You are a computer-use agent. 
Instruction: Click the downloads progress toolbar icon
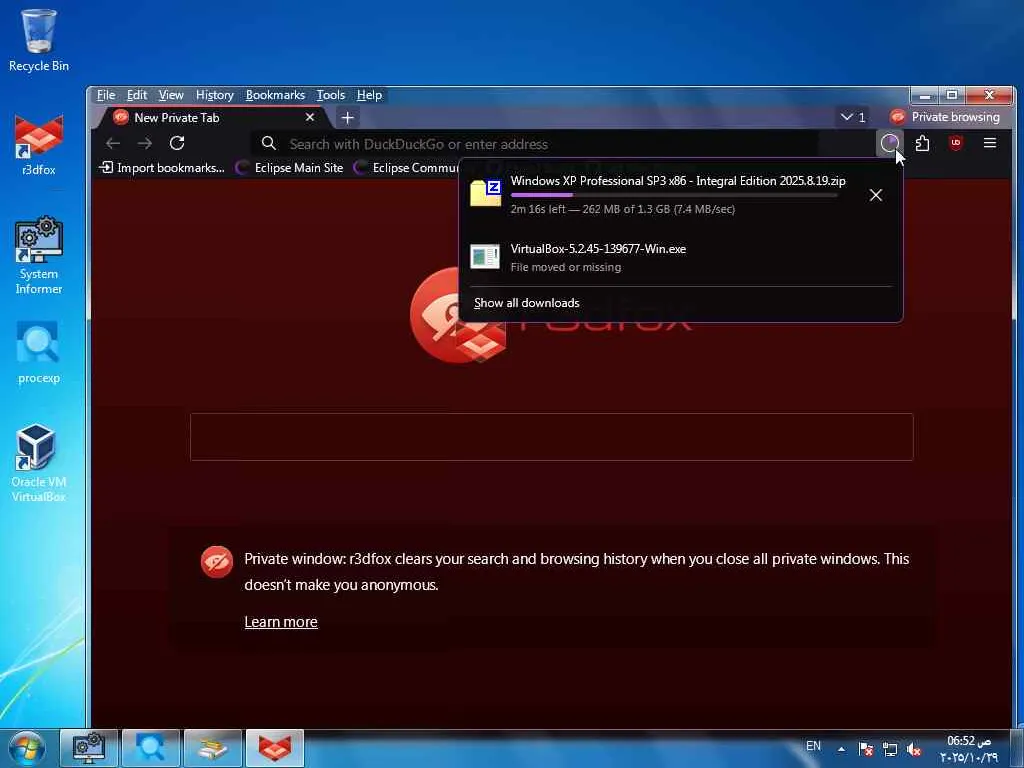889,143
